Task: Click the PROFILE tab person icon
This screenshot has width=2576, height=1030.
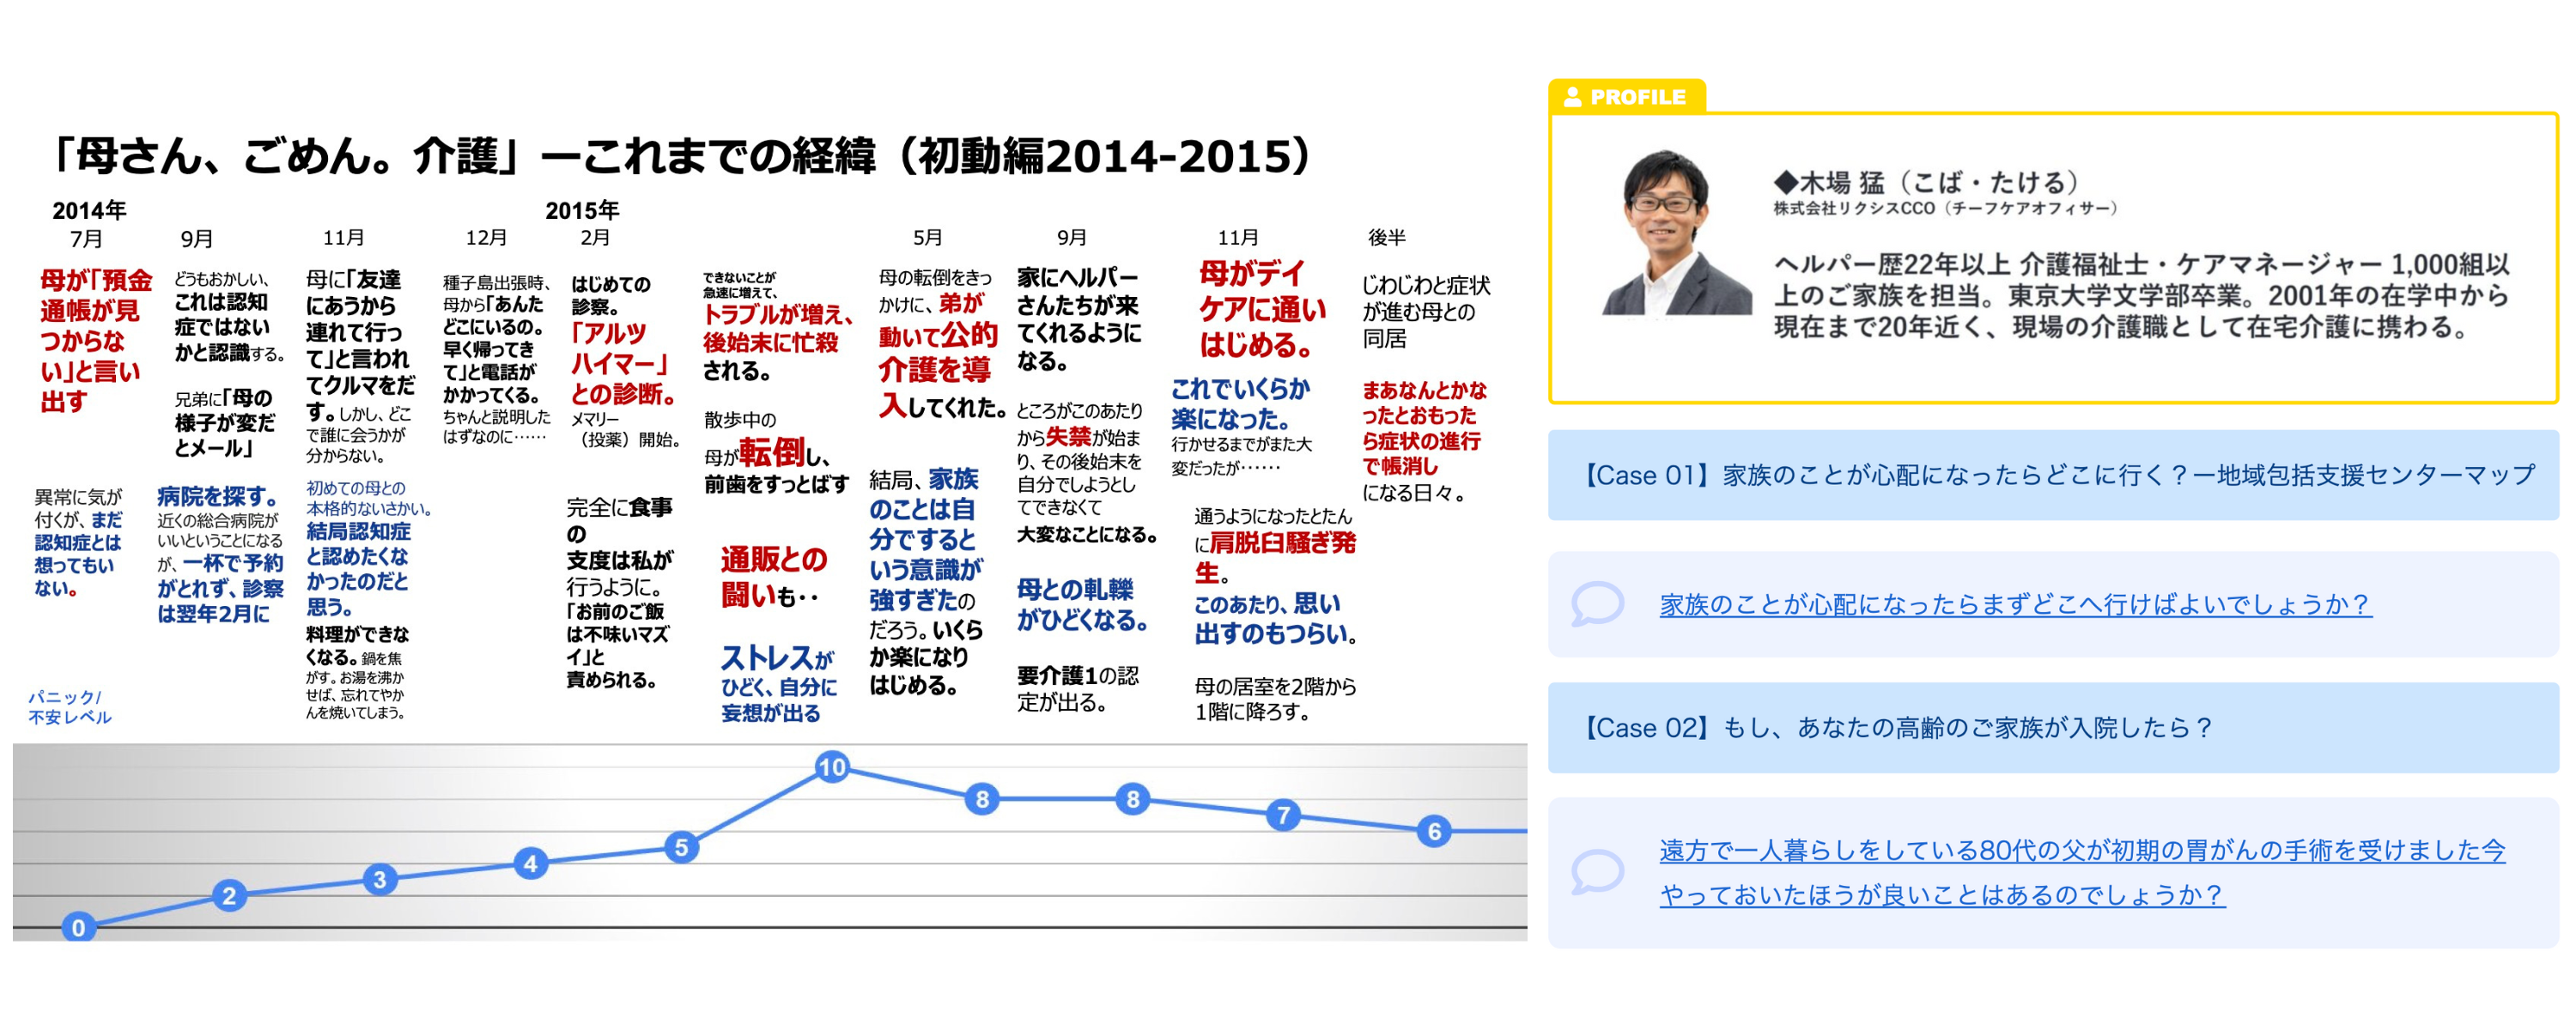Action: 1572,97
